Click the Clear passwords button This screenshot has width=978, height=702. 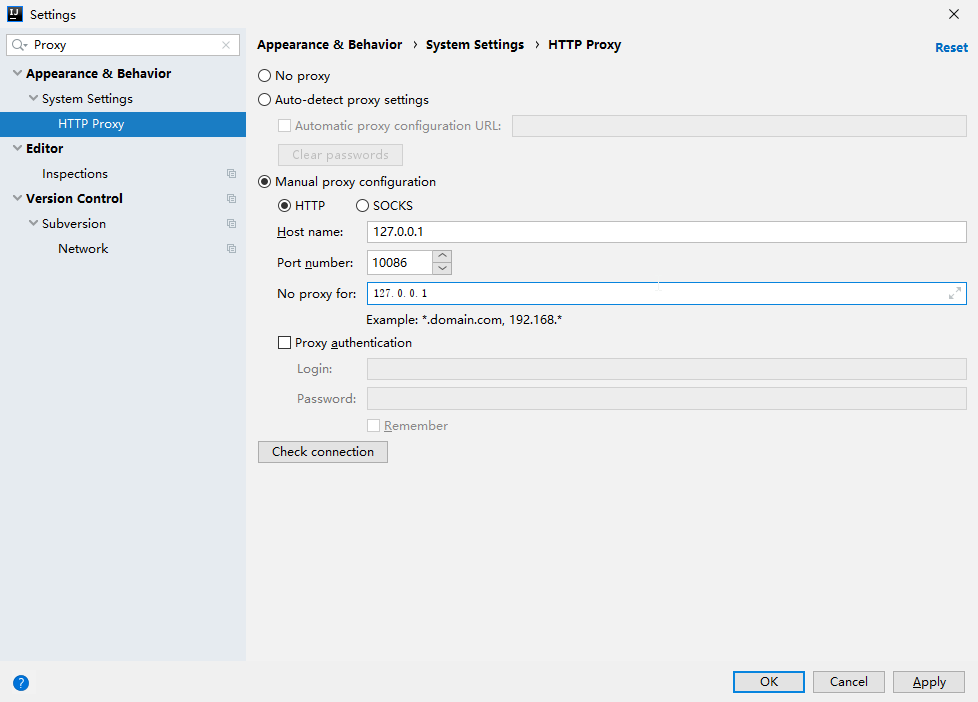click(x=340, y=155)
